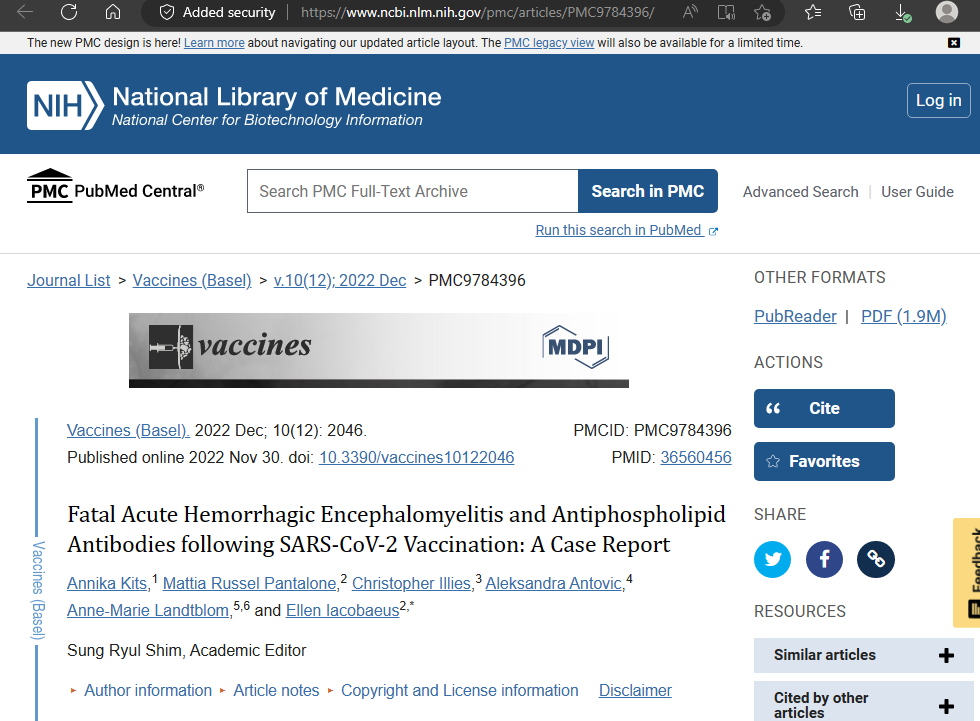This screenshot has height=721, width=980.
Task: Open the User Guide
Action: (918, 192)
